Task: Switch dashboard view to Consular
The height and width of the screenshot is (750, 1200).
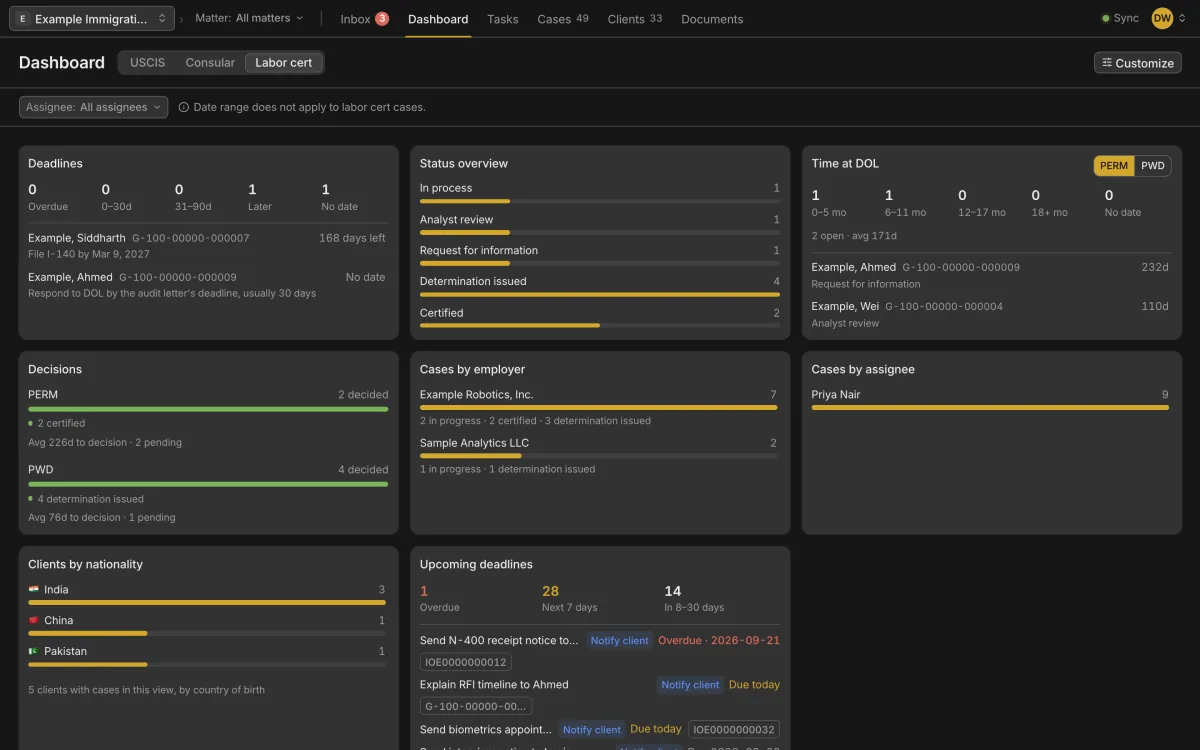Action: coord(210,62)
